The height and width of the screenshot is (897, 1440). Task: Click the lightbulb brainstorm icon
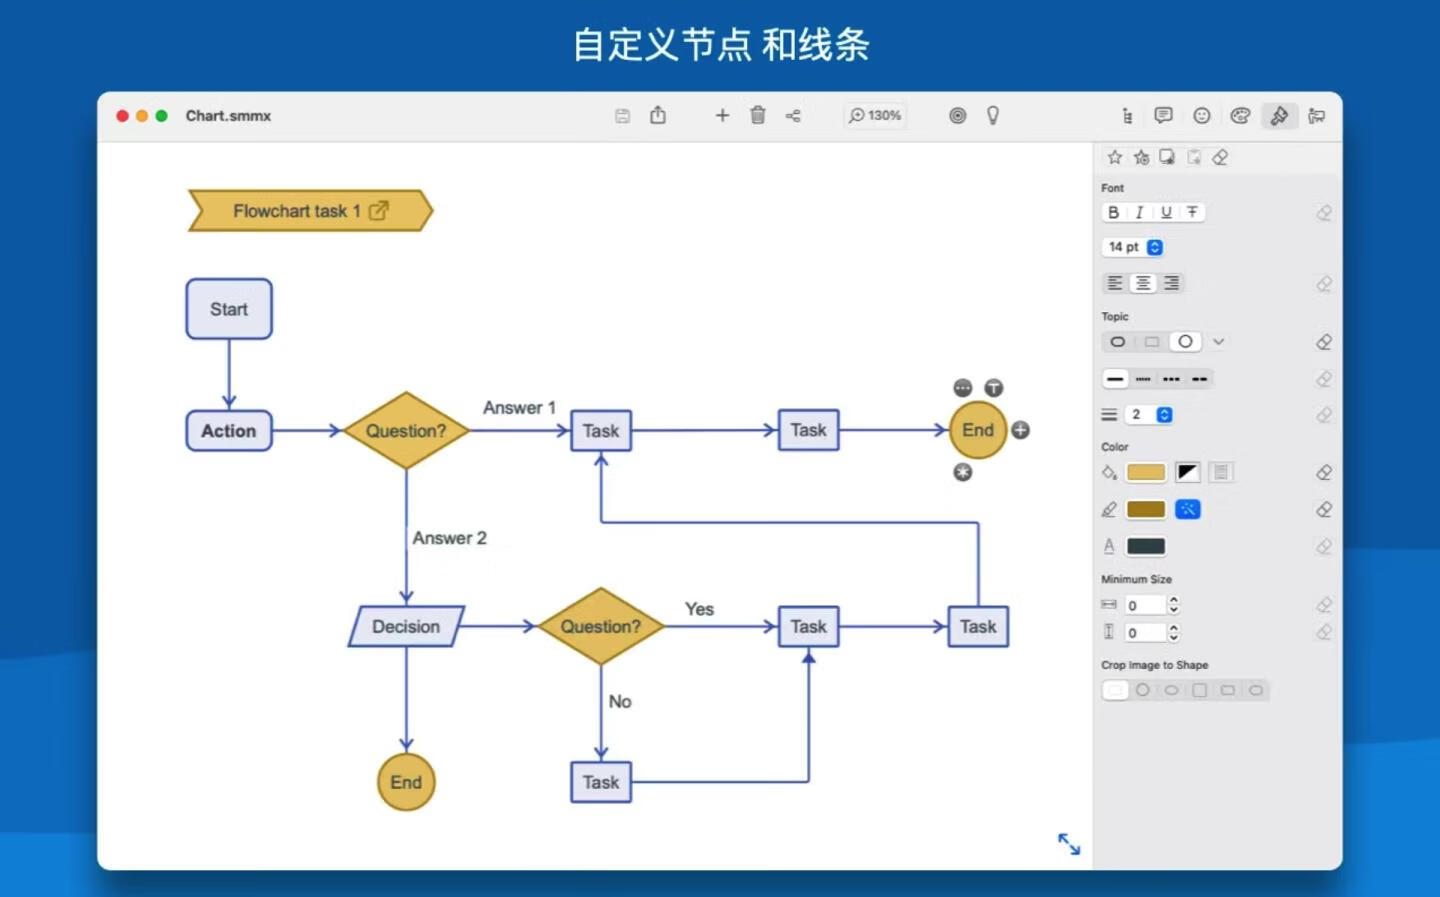[993, 115]
